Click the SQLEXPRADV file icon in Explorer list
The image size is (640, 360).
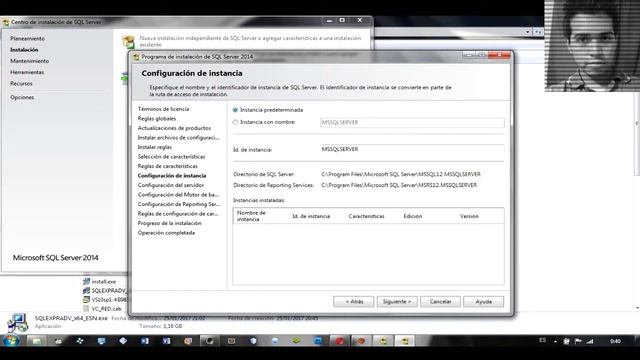(x=86, y=291)
